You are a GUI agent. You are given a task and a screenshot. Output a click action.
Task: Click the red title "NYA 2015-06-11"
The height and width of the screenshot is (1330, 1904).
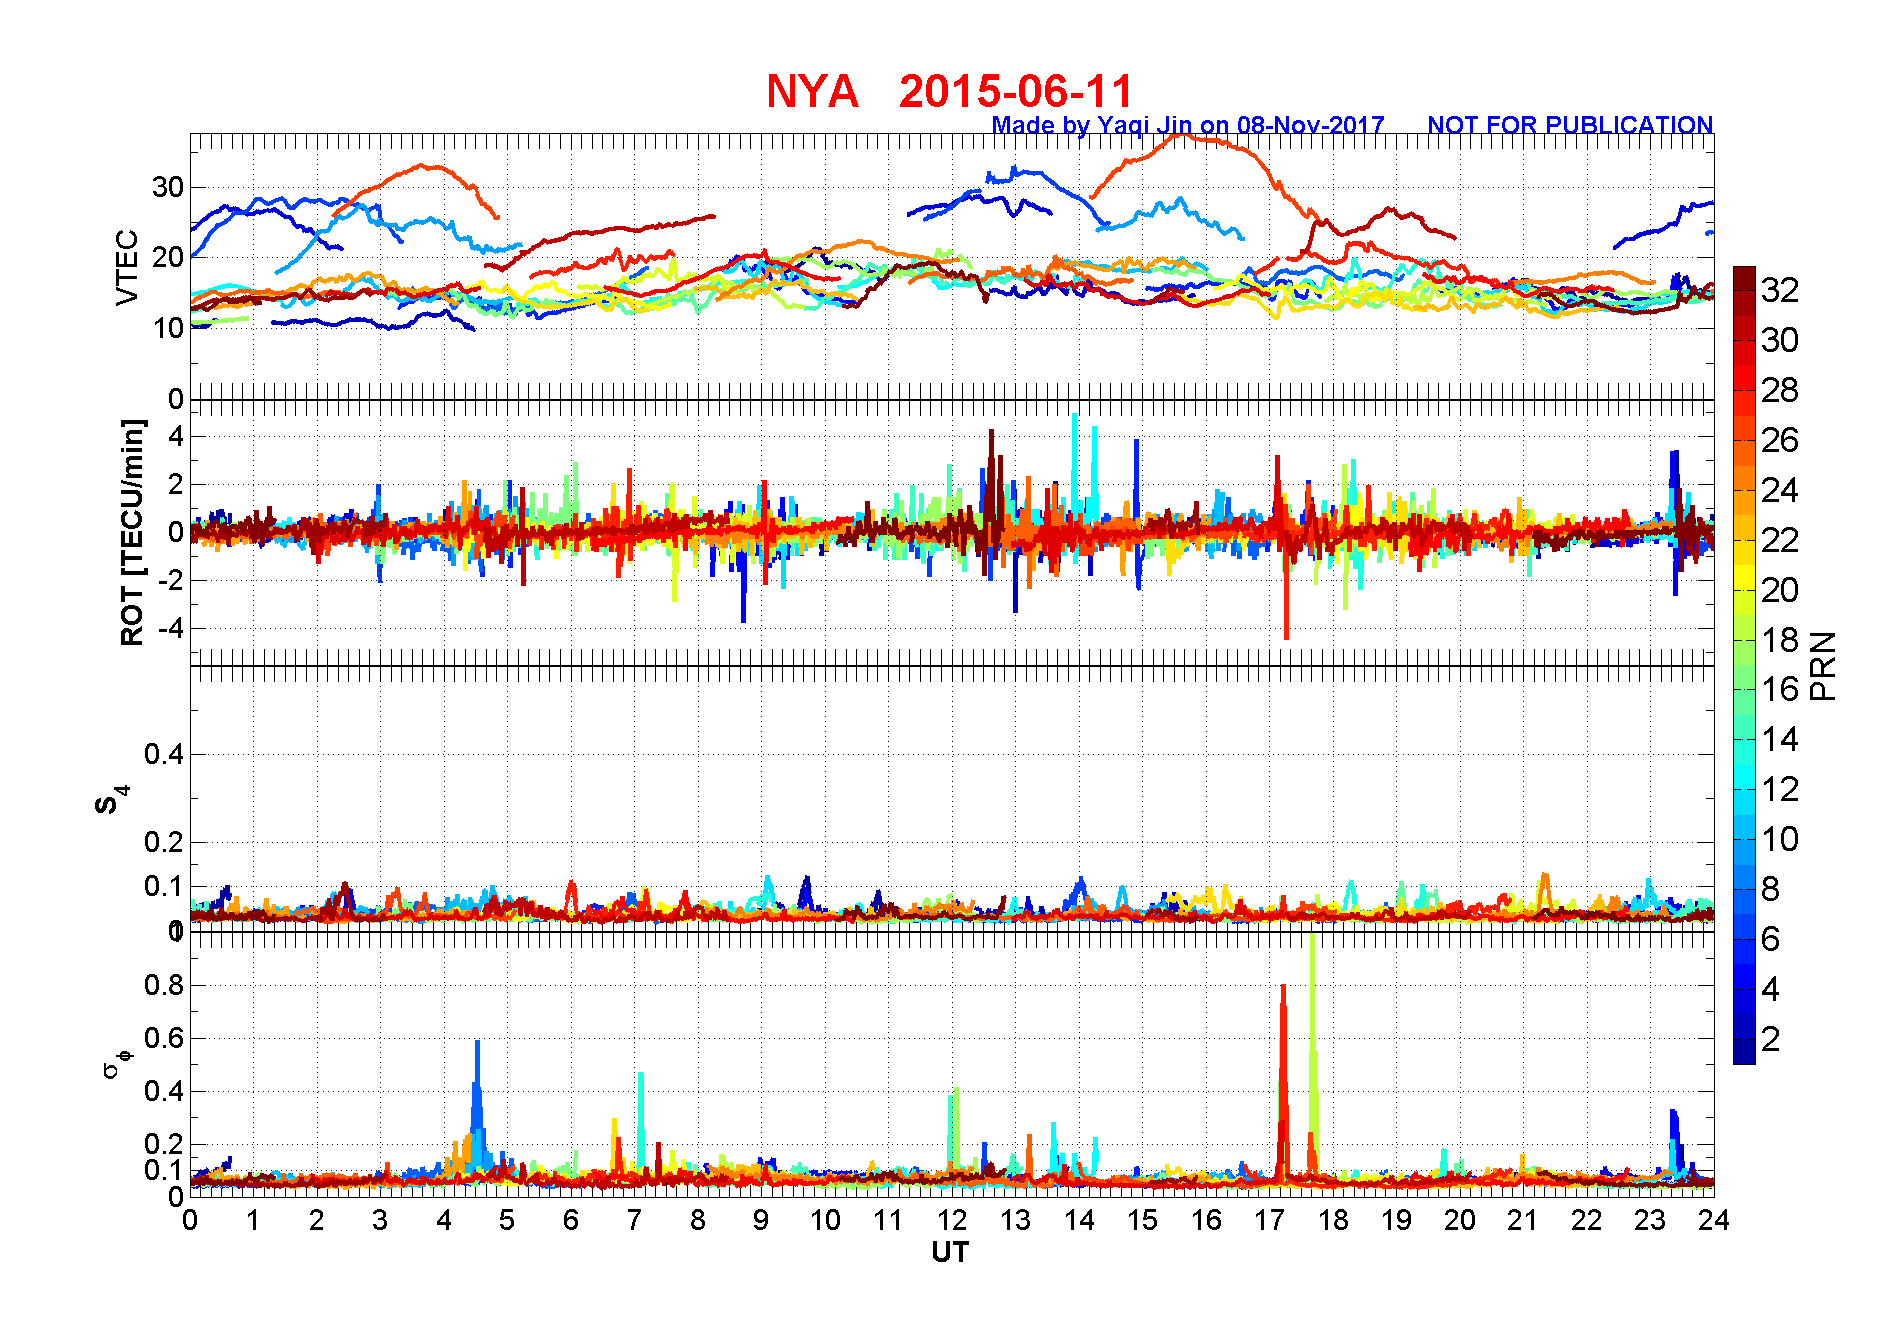point(949,91)
